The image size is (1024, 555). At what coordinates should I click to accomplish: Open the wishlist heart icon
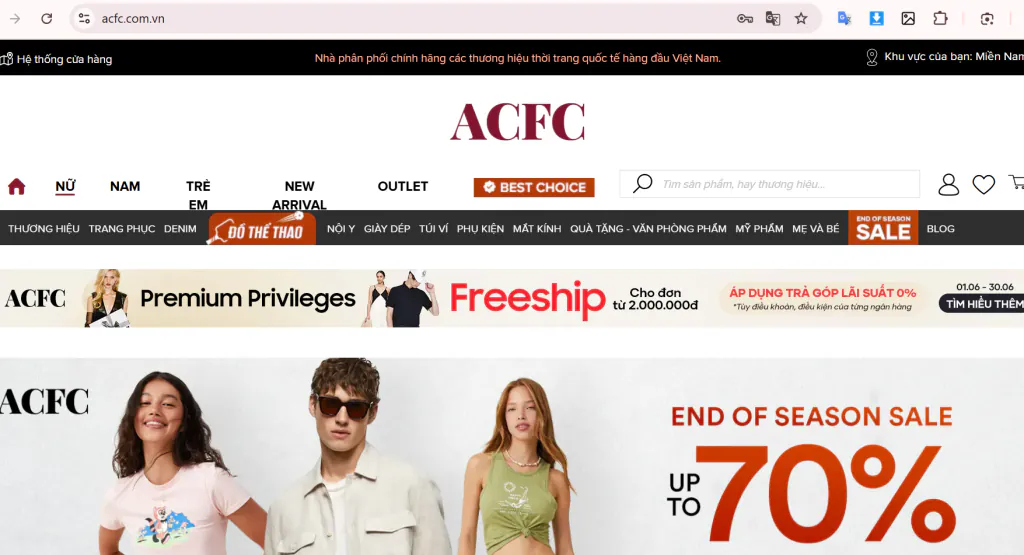pyautogui.click(x=984, y=185)
